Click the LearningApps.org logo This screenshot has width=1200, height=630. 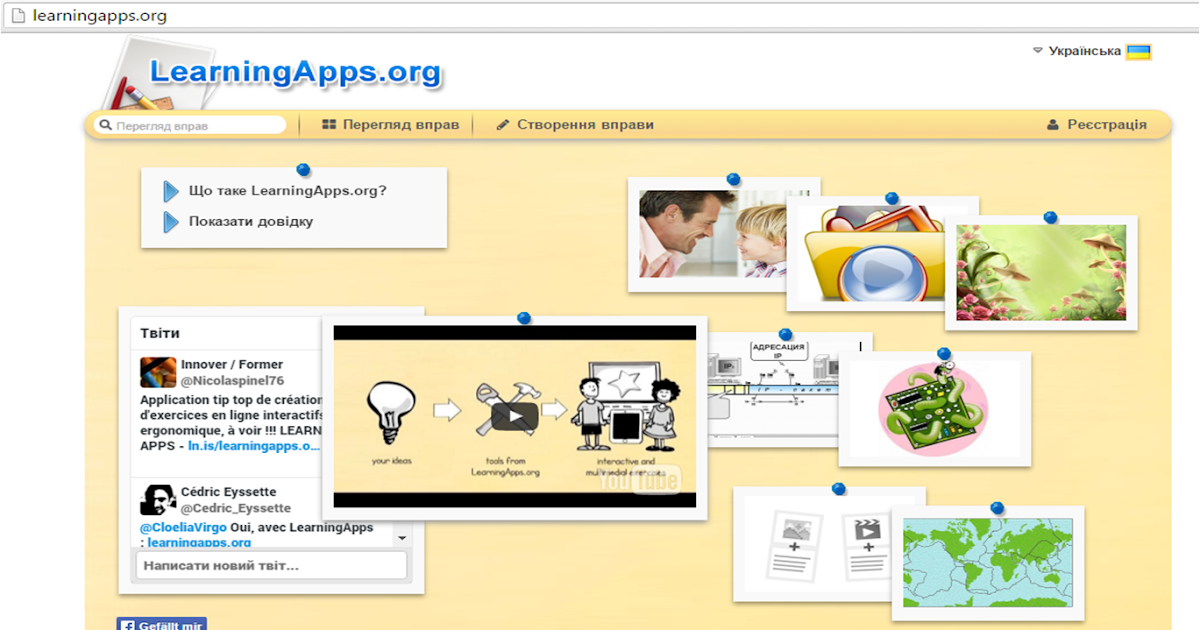tap(295, 73)
